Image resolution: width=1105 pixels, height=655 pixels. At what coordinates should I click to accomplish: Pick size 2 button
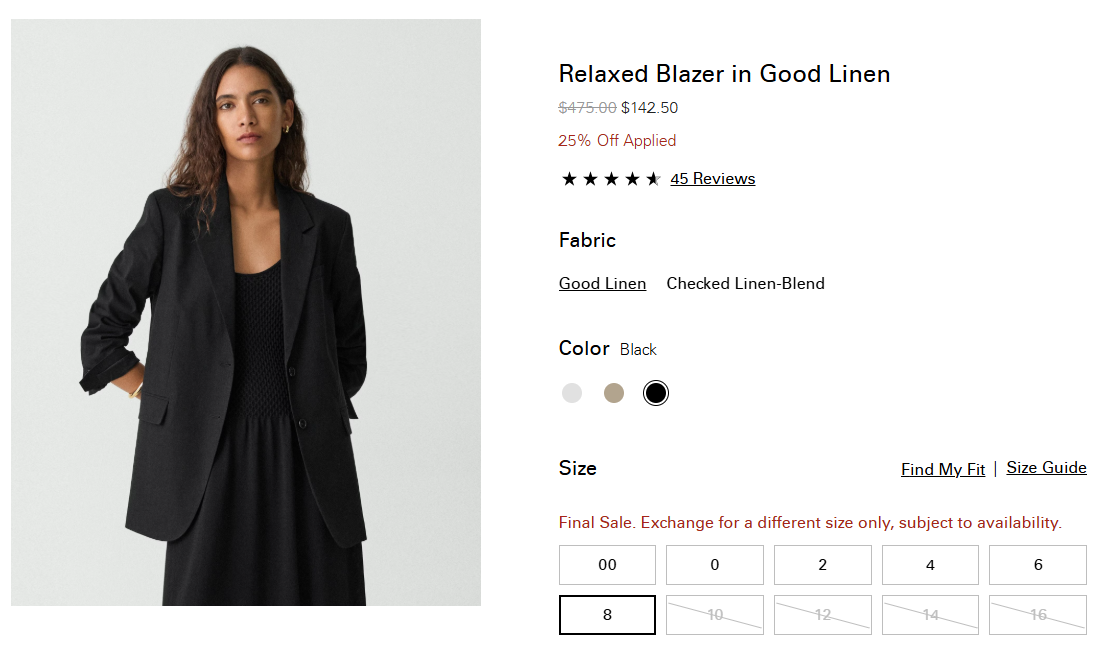tap(822, 565)
